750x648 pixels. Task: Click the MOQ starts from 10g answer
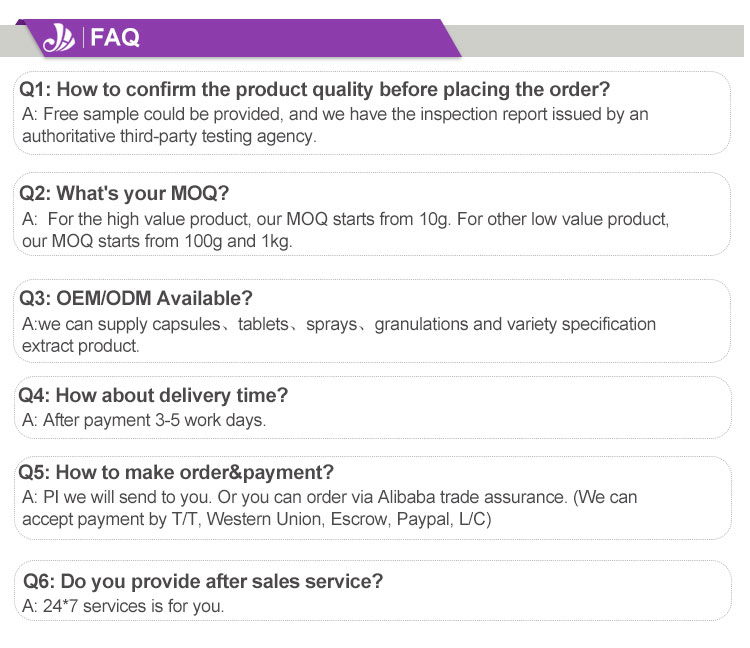(345, 218)
